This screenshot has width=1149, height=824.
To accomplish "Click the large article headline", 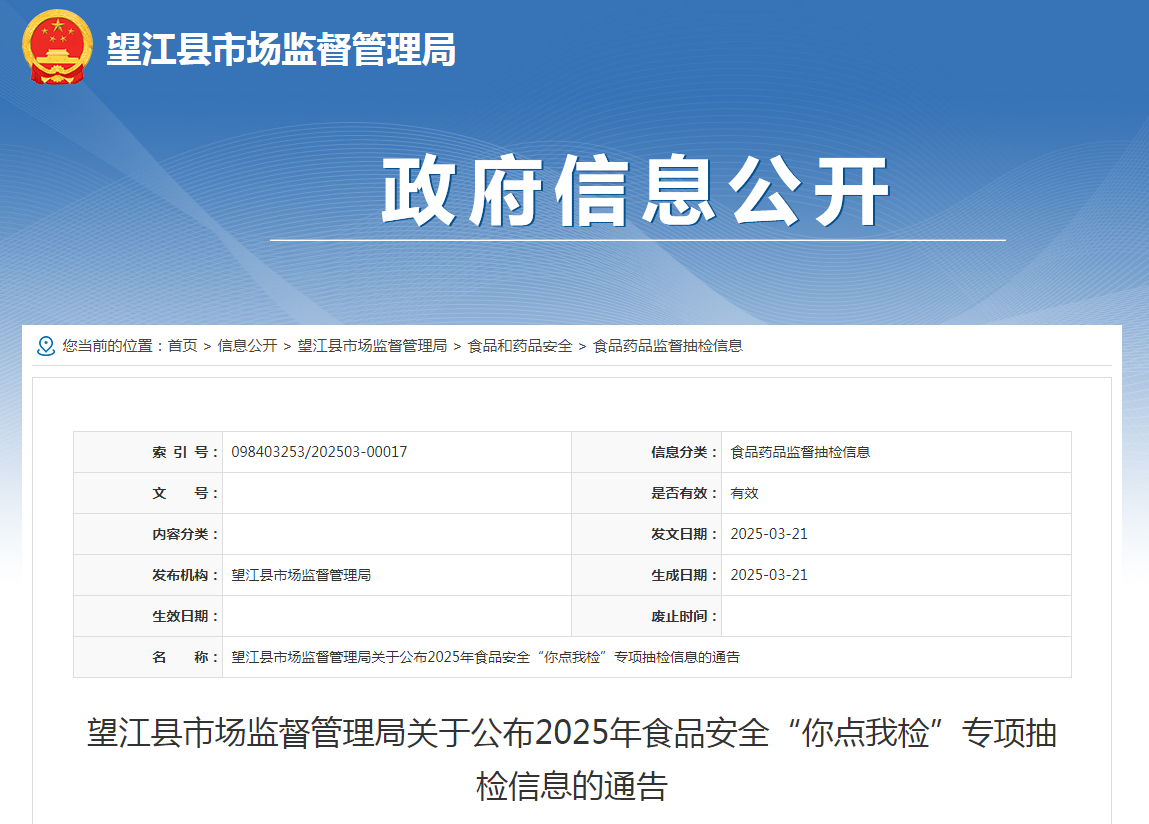I will pyautogui.click(x=572, y=759).
